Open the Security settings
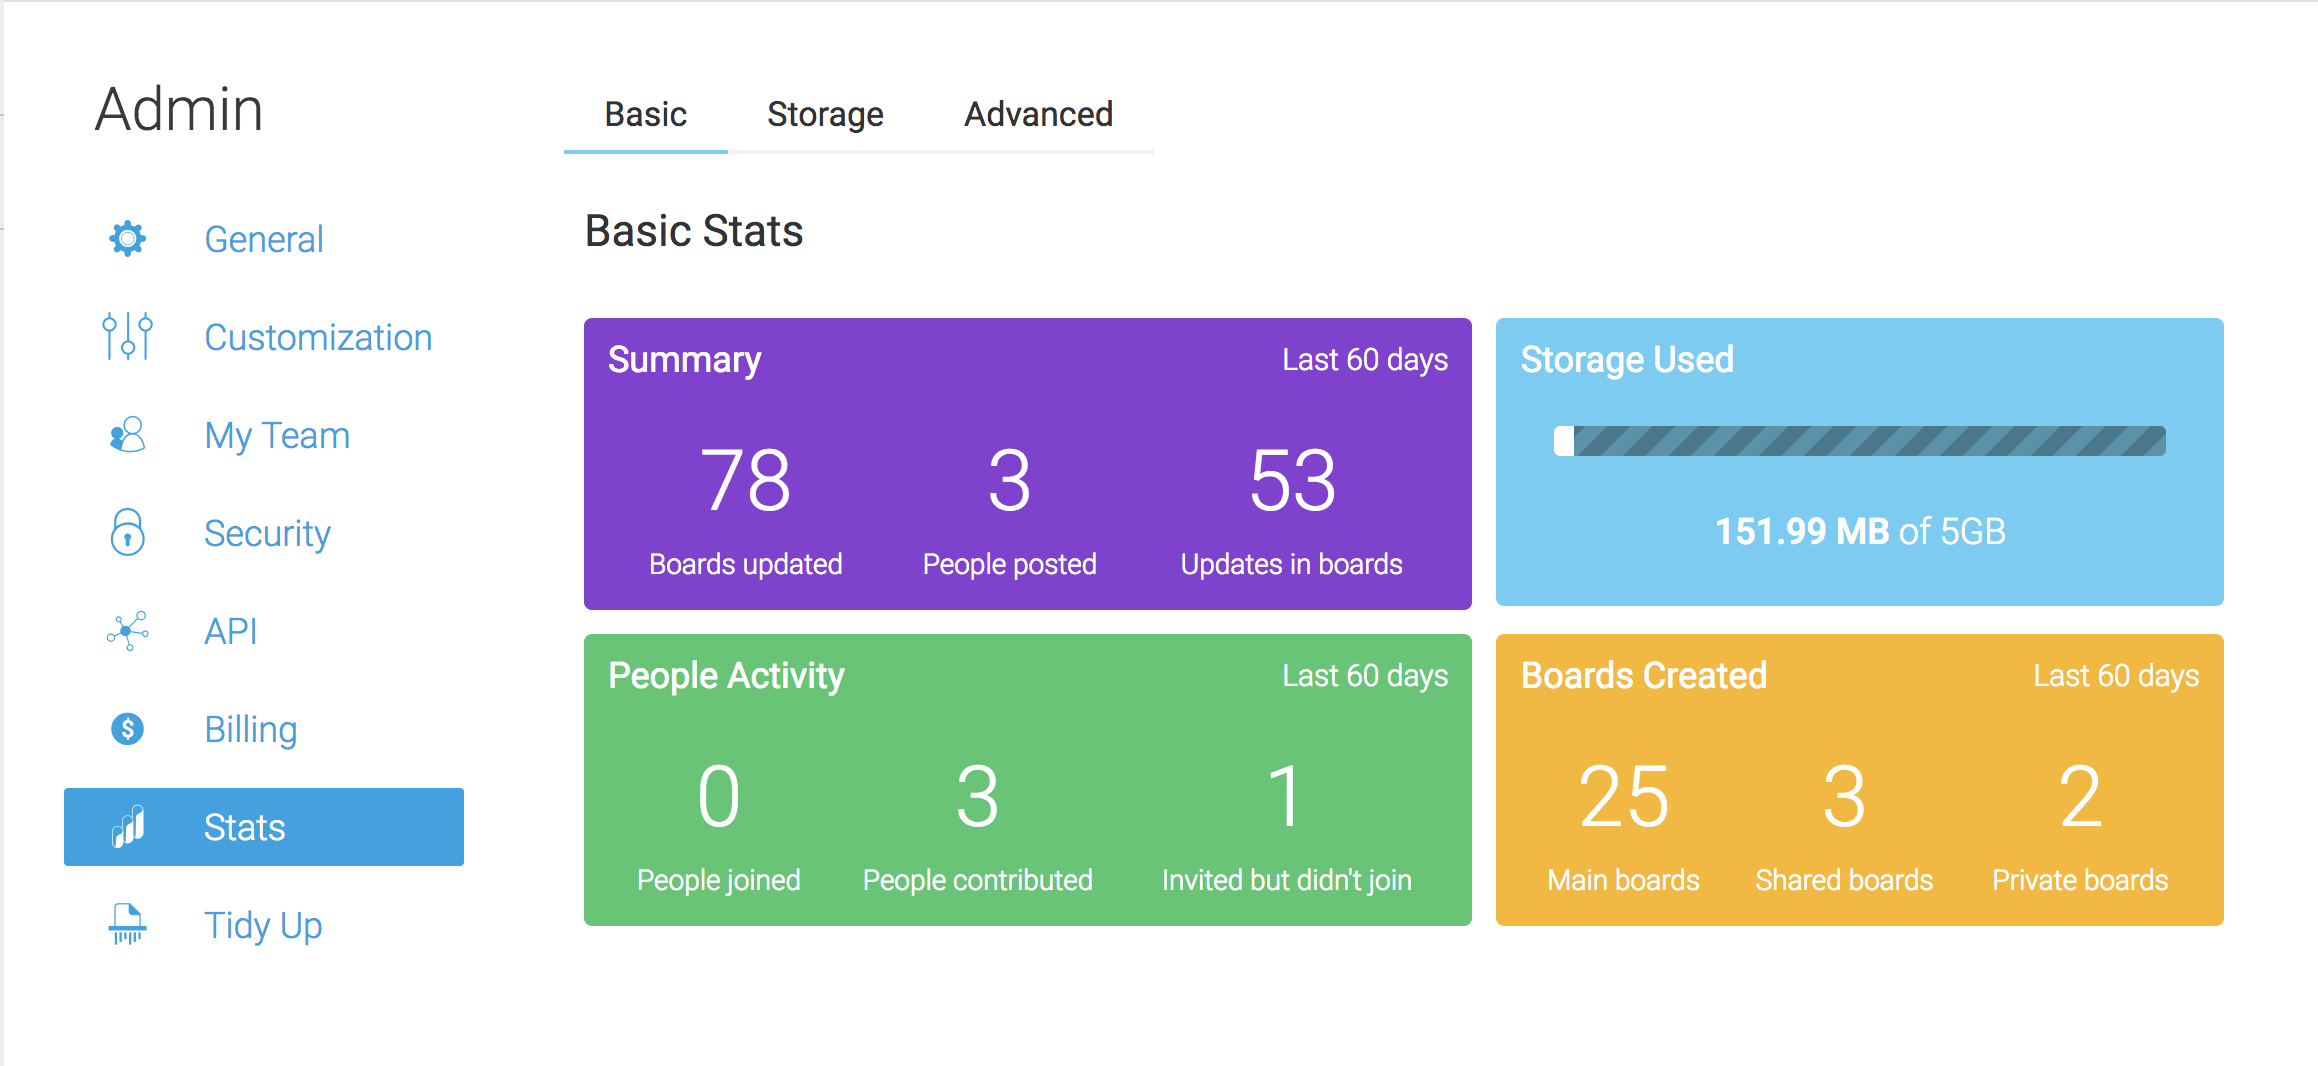The height and width of the screenshot is (1066, 2318). click(267, 534)
